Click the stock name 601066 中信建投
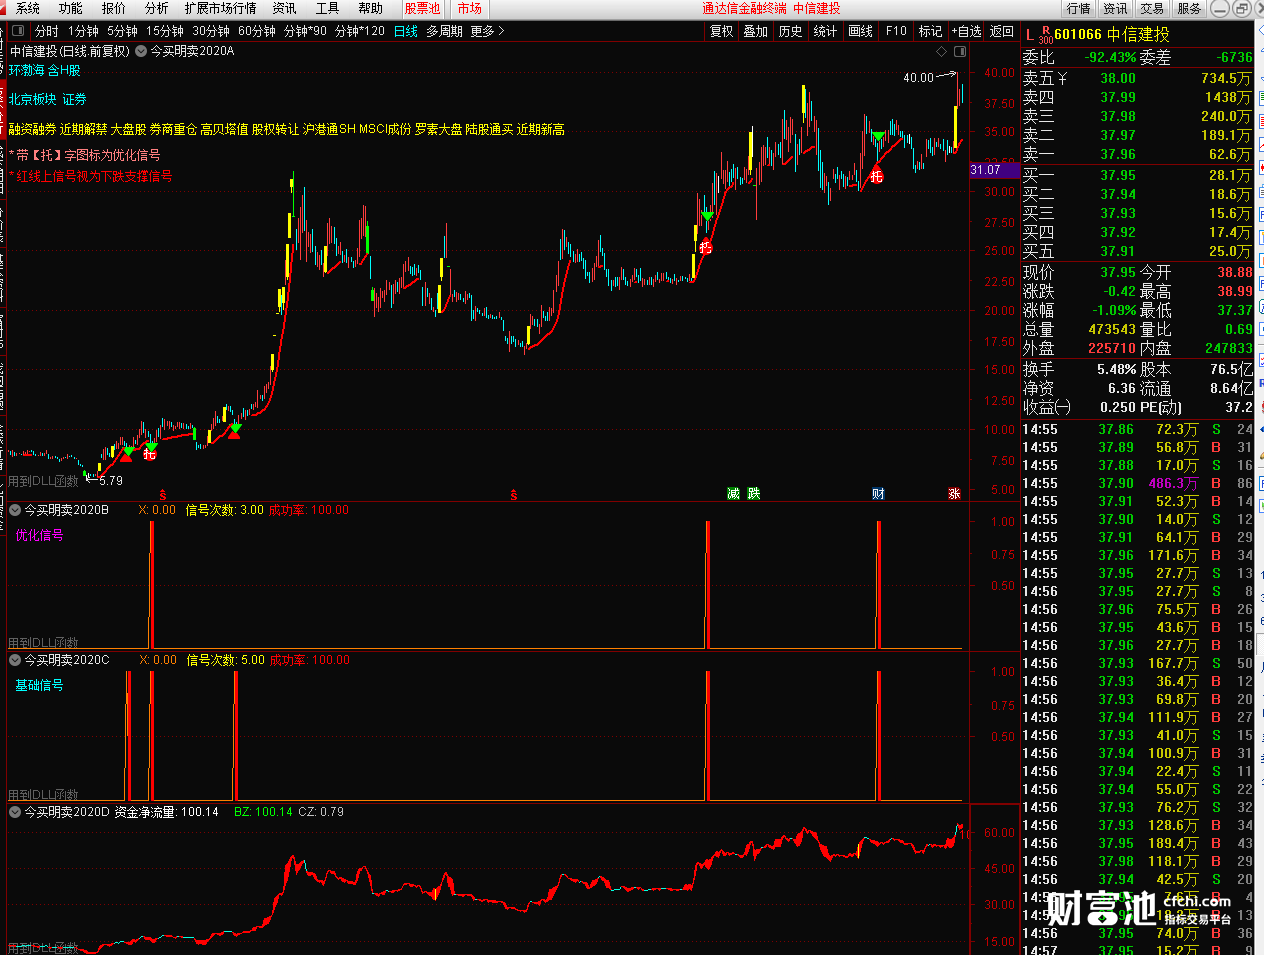Viewport: 1264px width, 955px height. point(1112,35)
